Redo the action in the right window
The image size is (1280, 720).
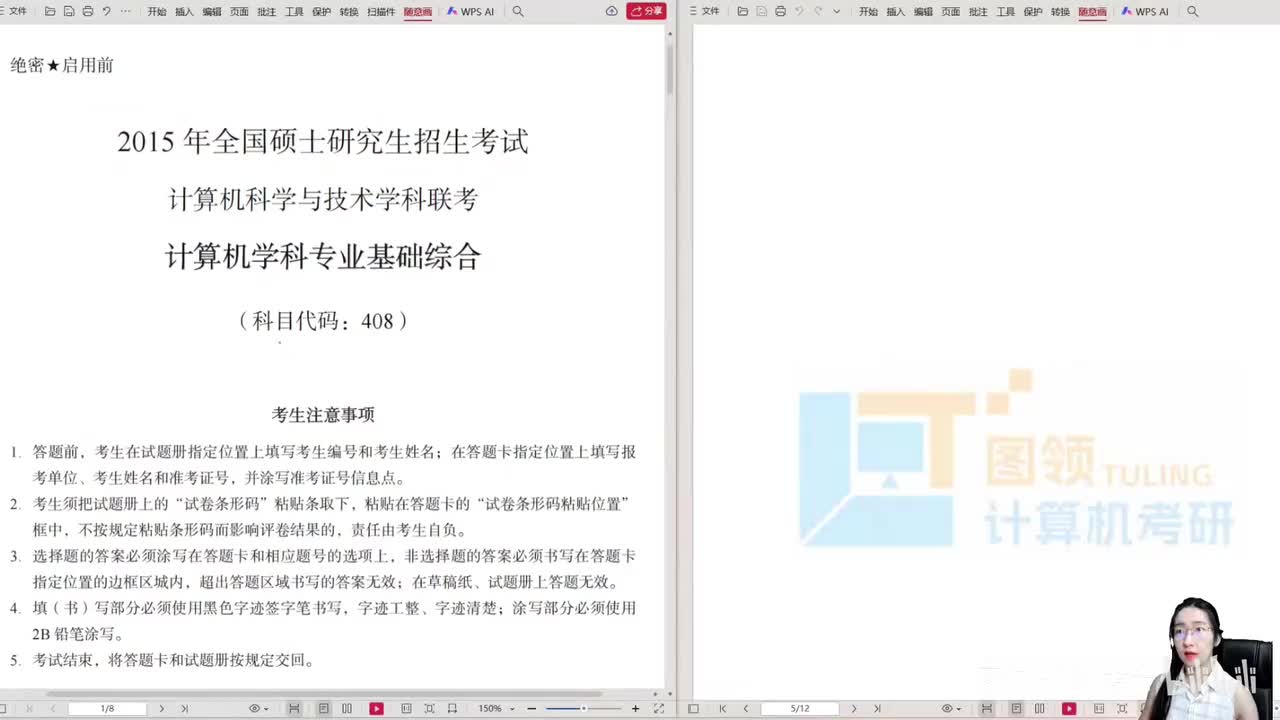tap(818, 11)
